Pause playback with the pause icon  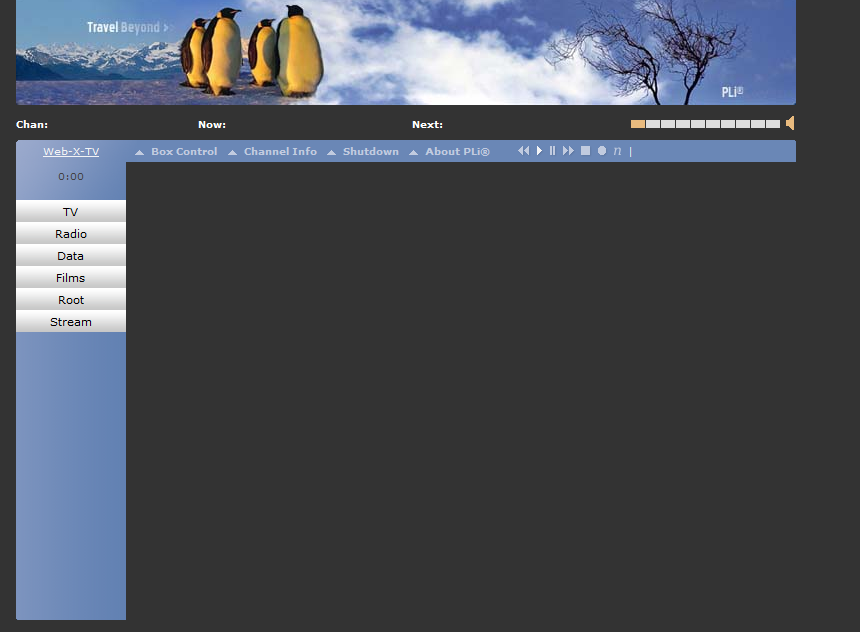pos(552,151)
